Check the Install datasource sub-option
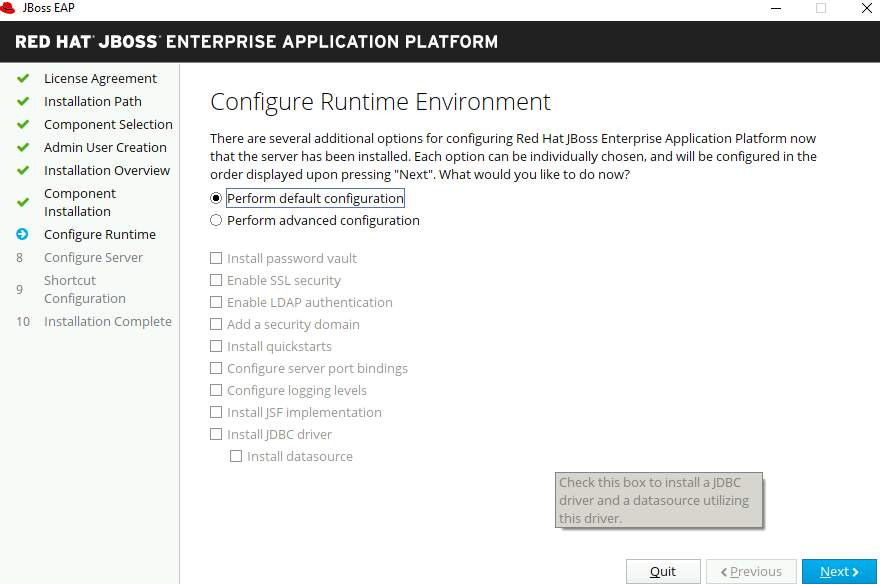This screenshot has width=880, height=584. [x=236, y=456]
